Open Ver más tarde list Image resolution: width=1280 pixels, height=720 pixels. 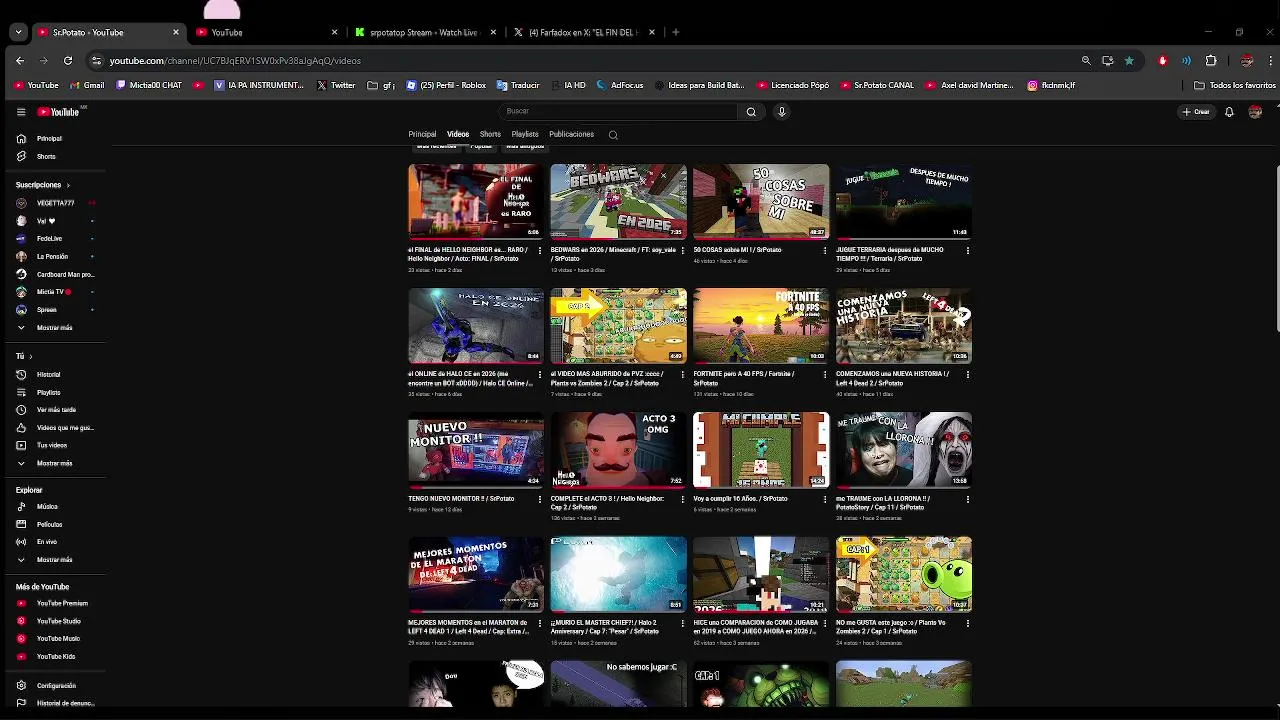coord(56,410)
